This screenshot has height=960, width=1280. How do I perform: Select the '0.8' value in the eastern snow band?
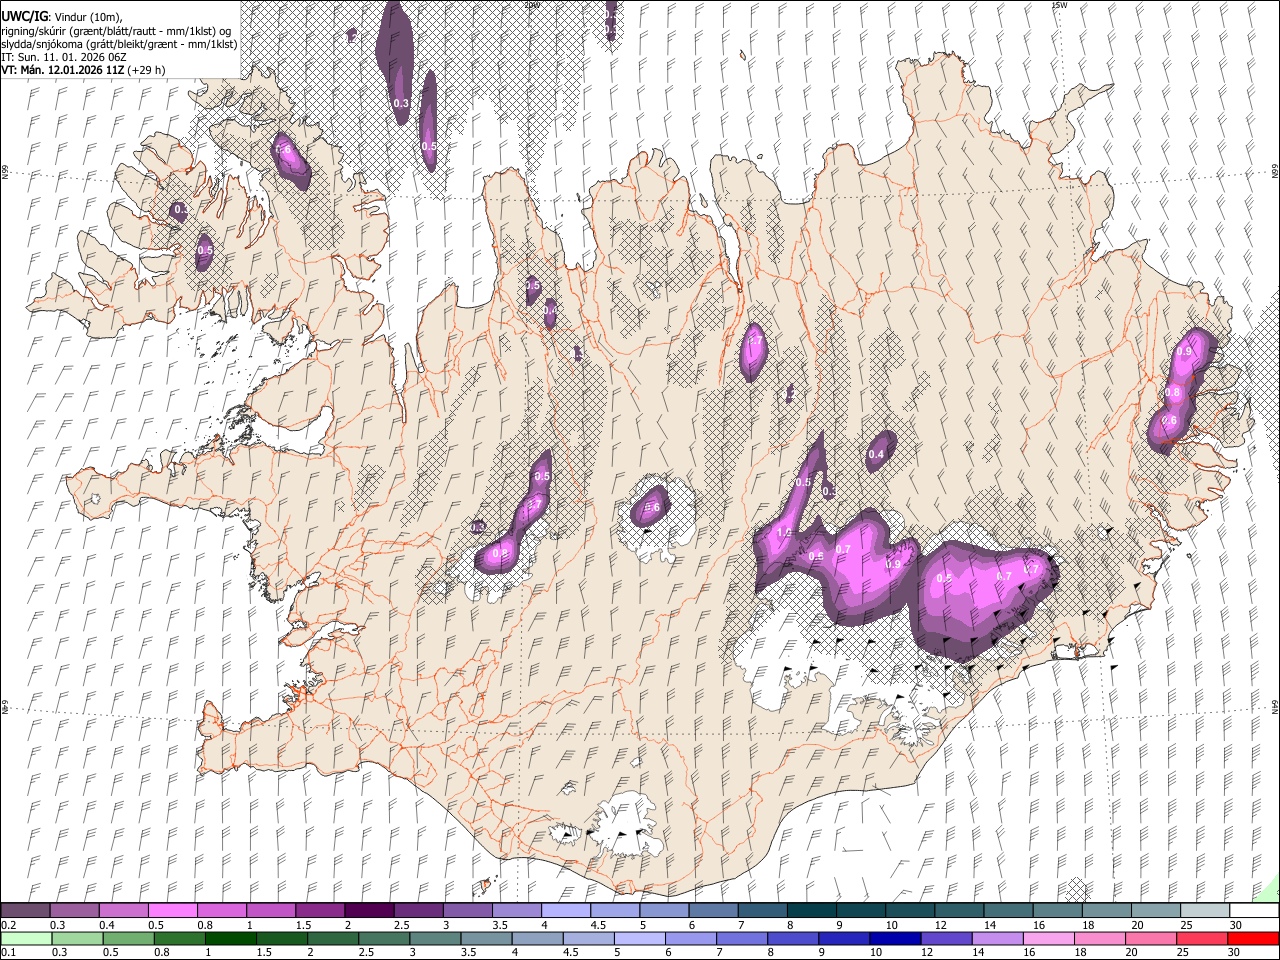point(1173,392)
